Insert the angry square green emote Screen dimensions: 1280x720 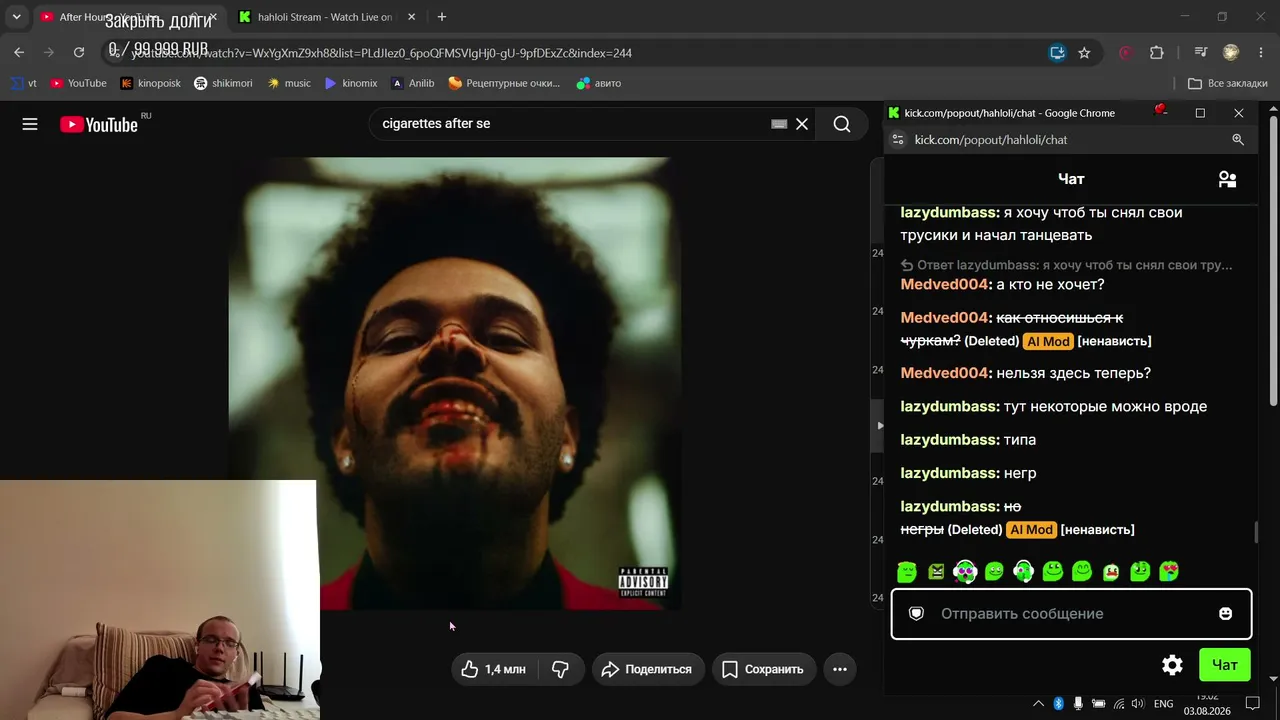pyautogui.click(x=936, y=571)
